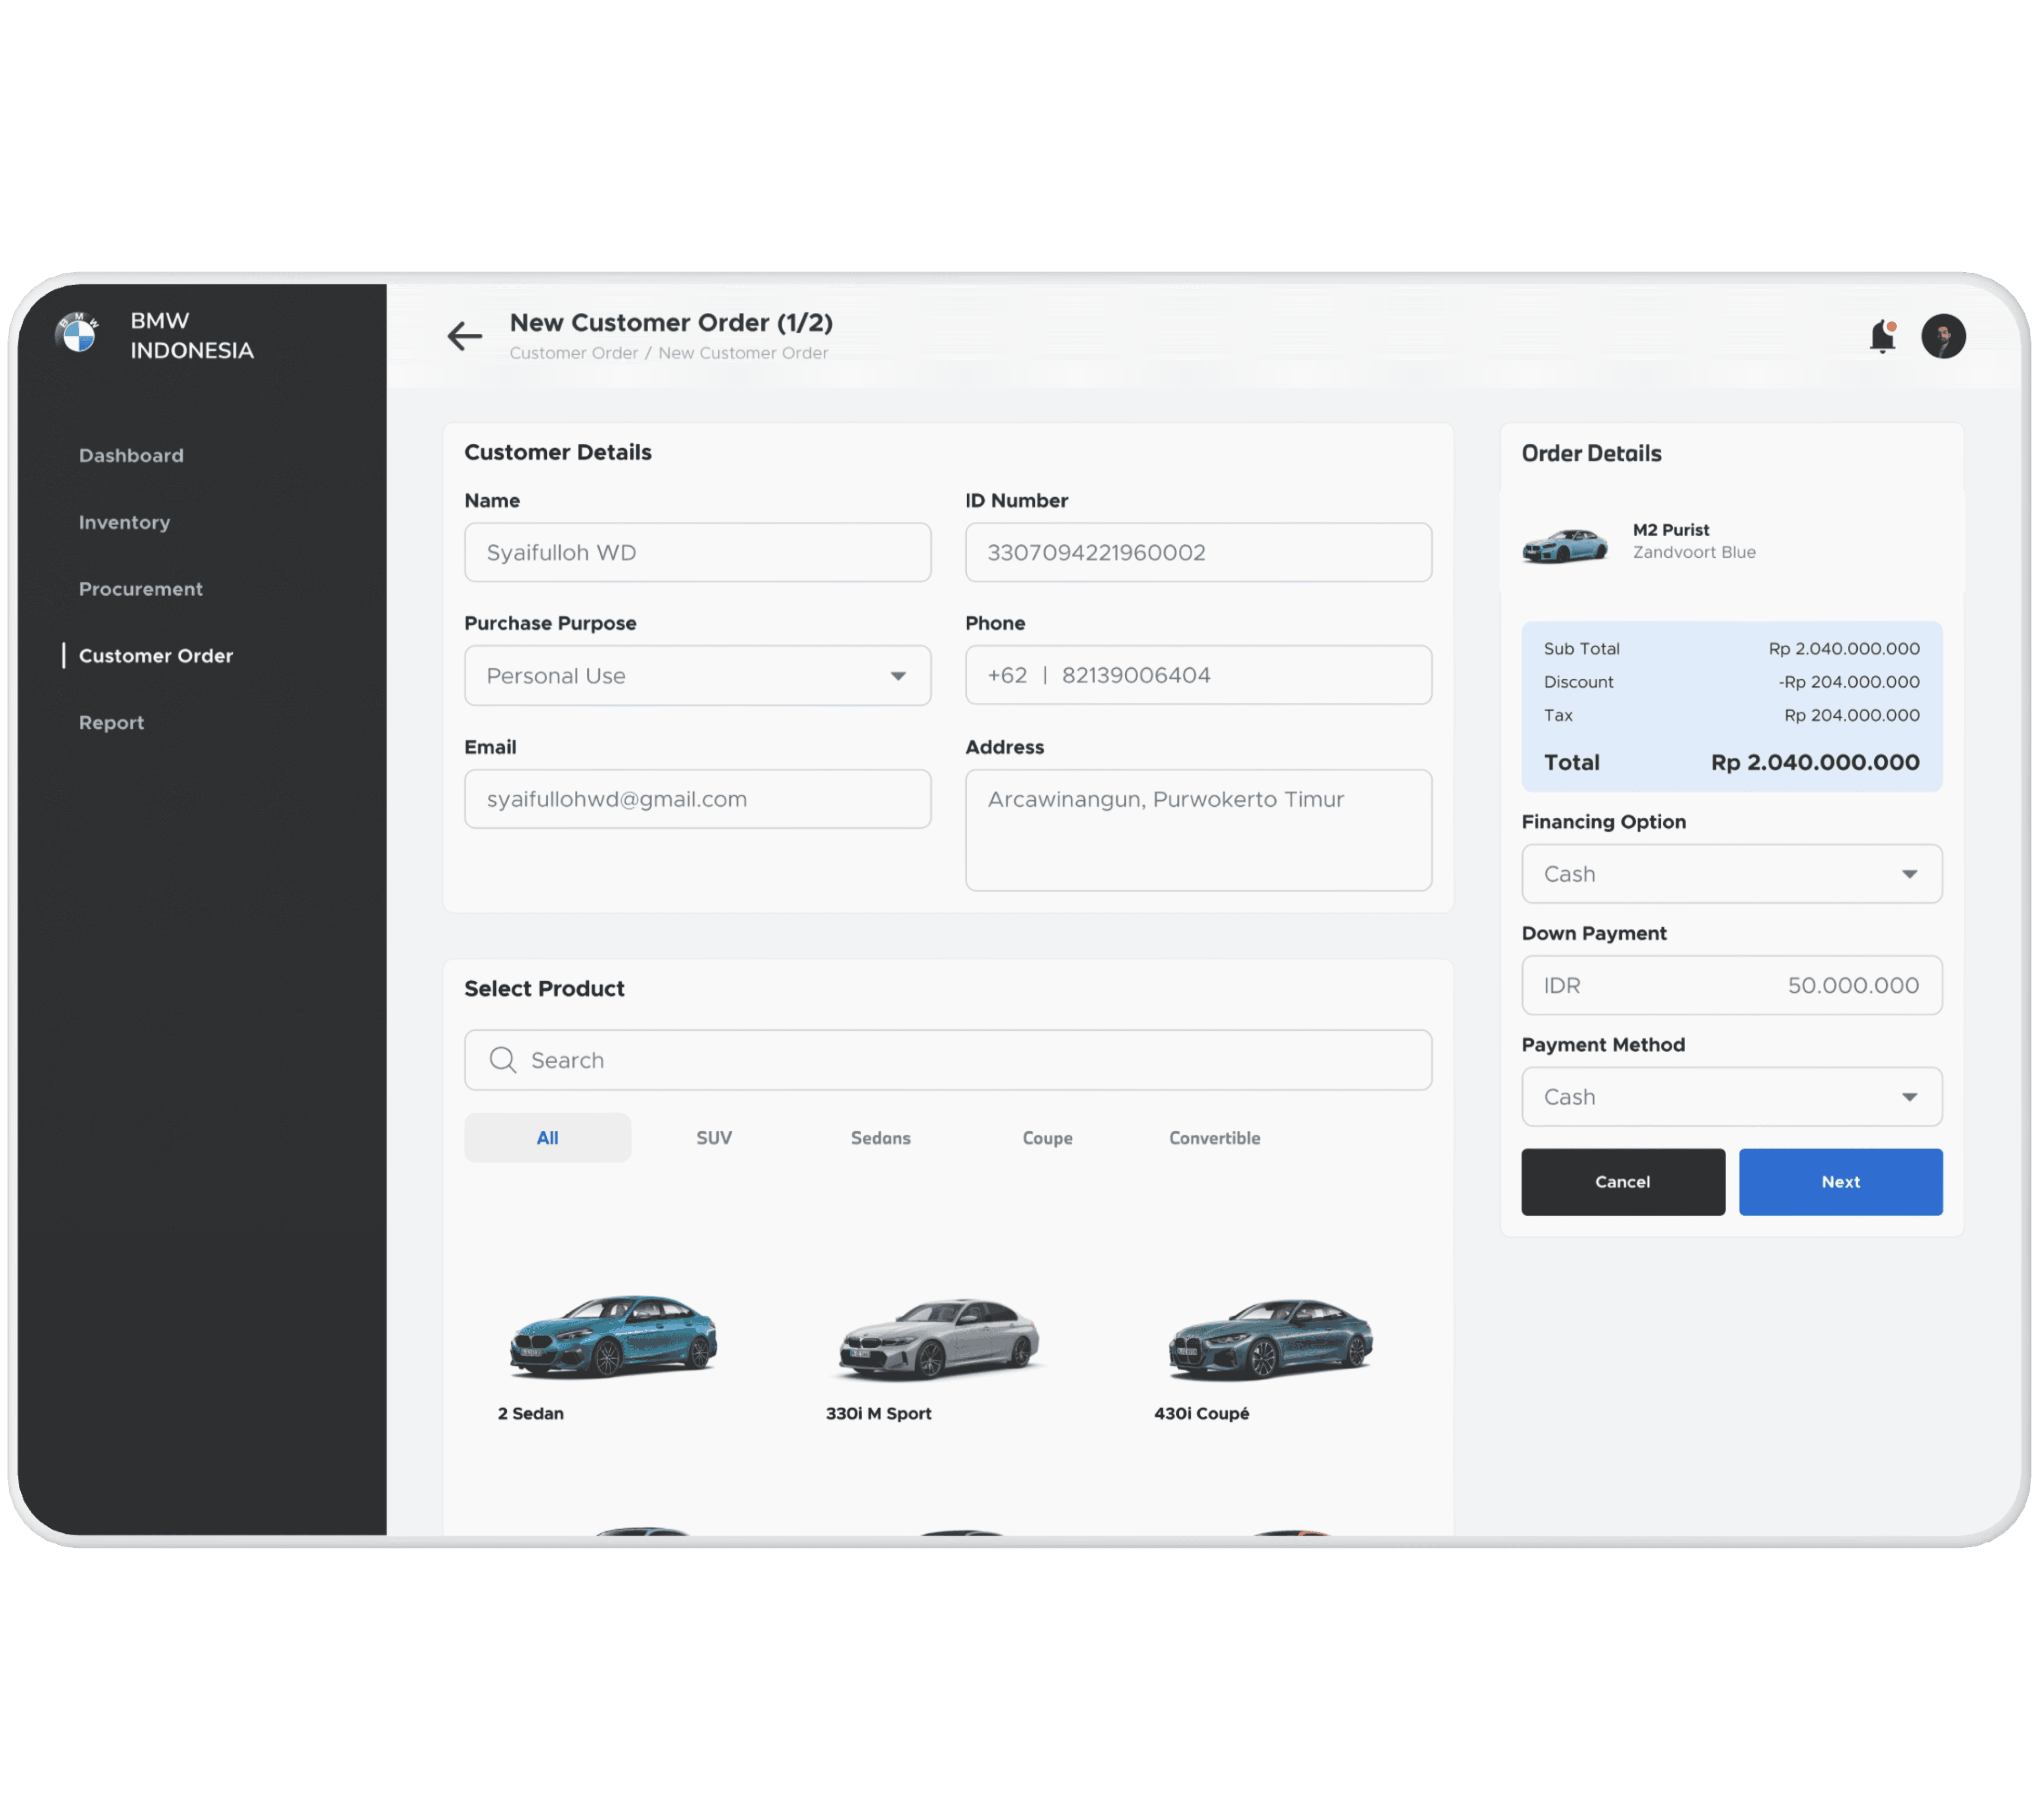This screenshot has height=1820, width=2039.
Task: Filter products by SUV
Action: pos(714,1138)
